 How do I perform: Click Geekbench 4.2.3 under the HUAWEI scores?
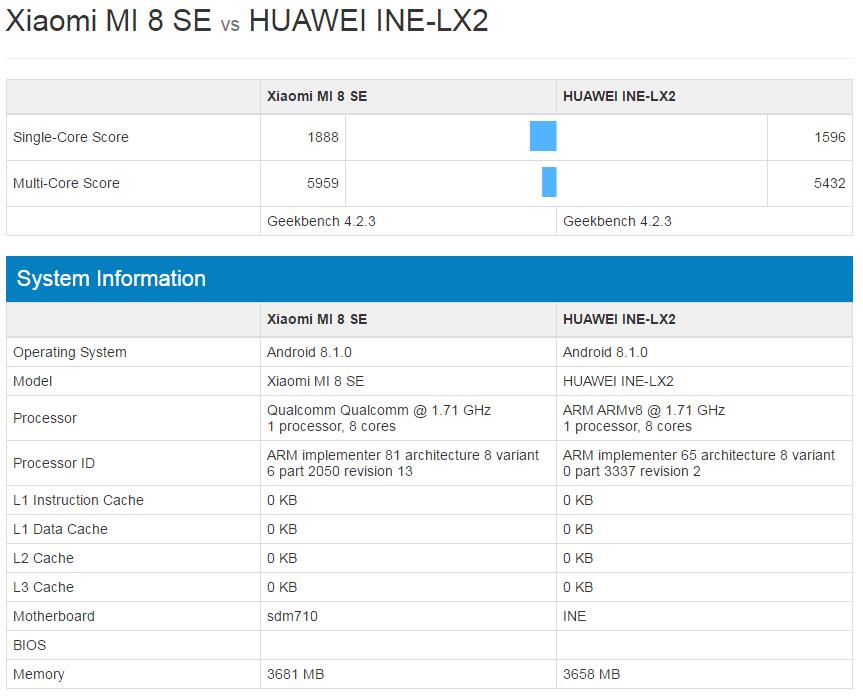pyautogui.click(x=617, y=221)
